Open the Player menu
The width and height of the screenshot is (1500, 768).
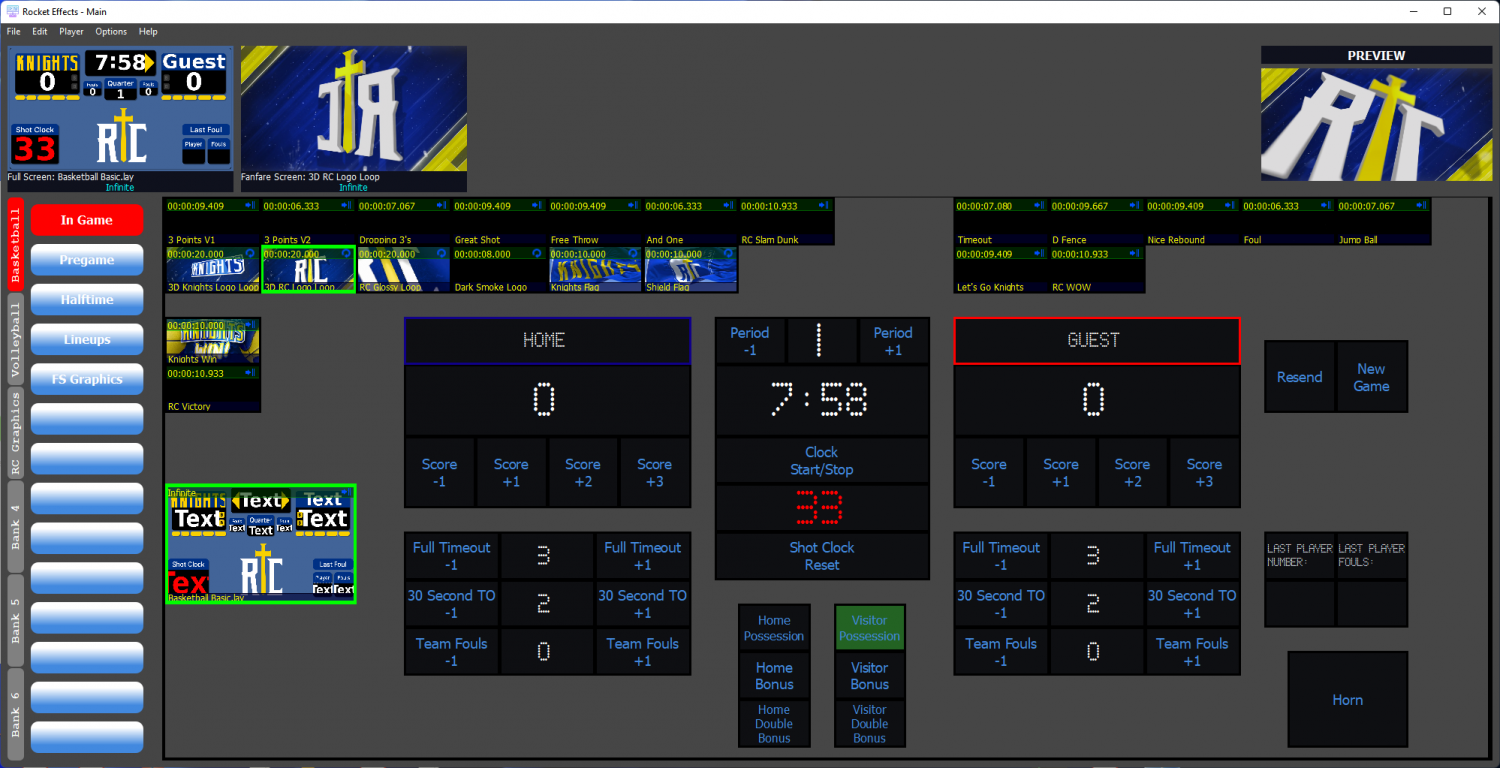71,31
